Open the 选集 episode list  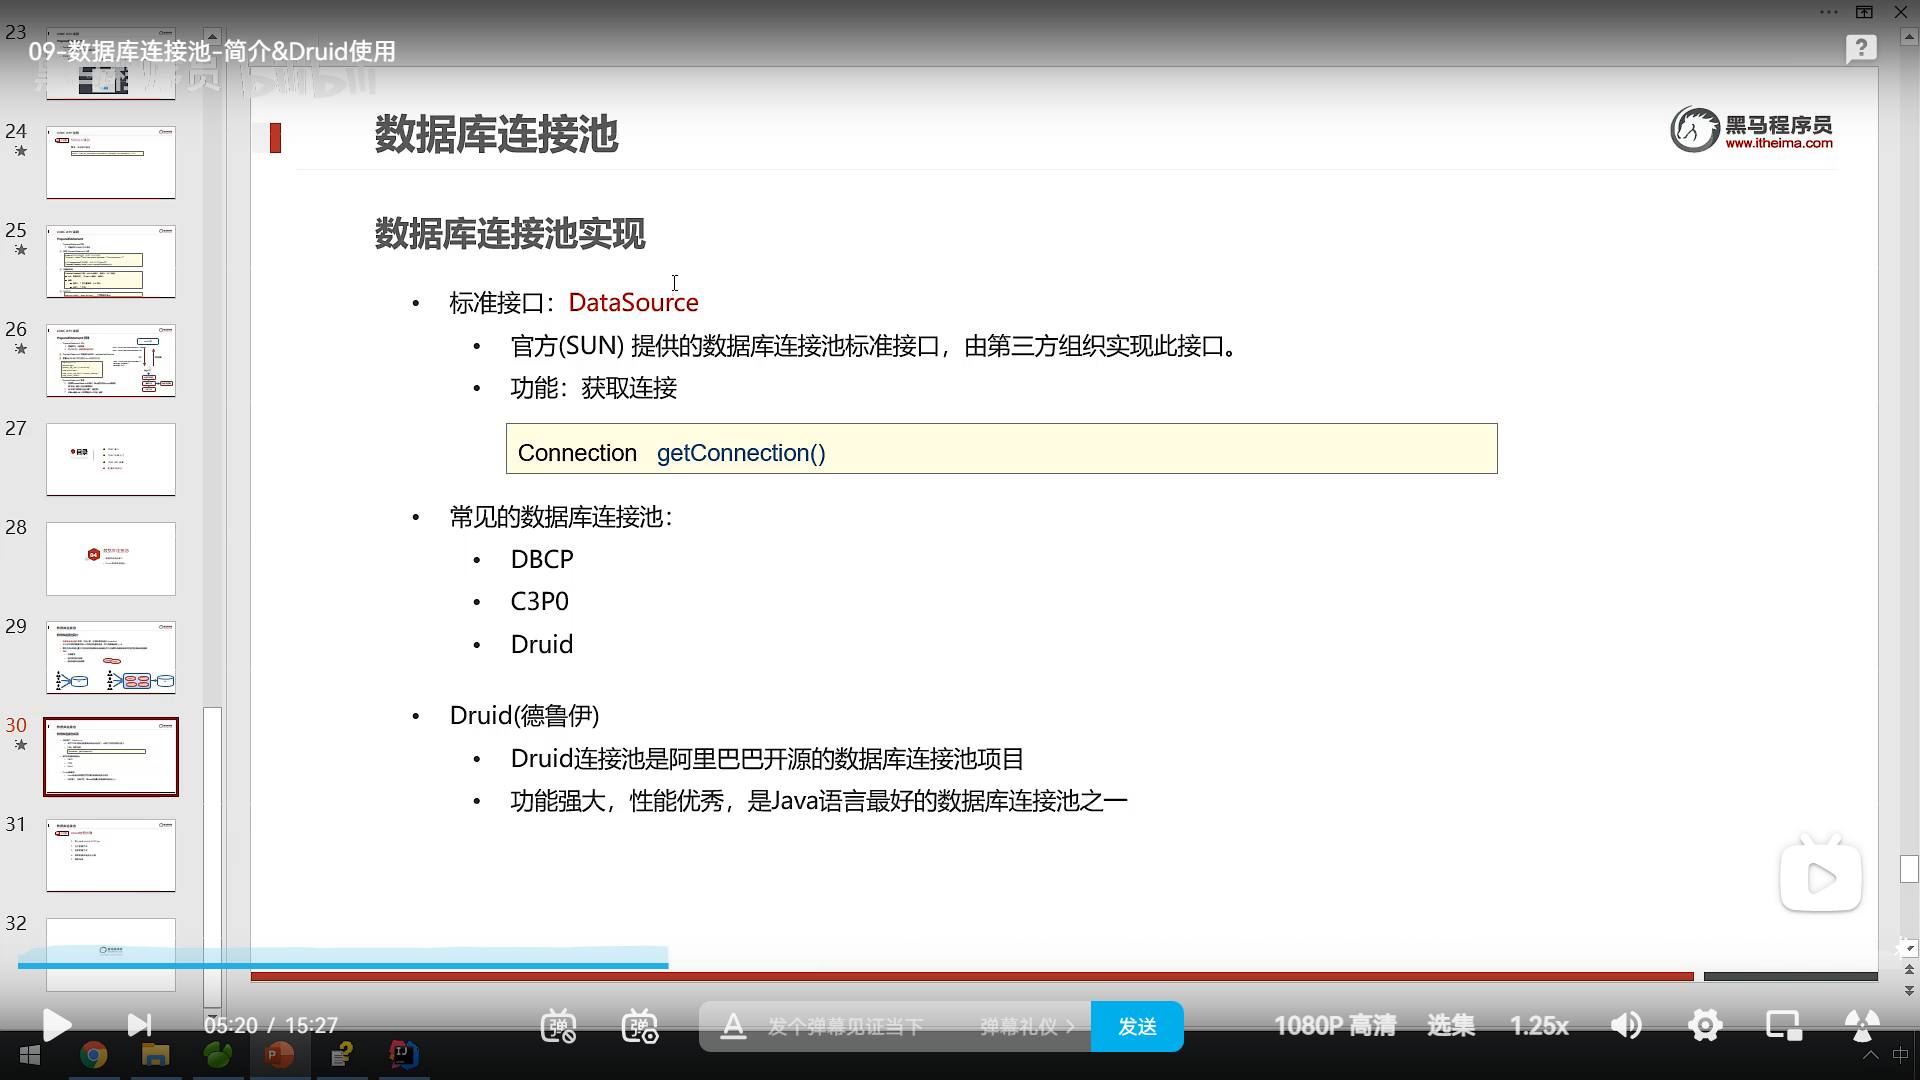(1450, 1026)
